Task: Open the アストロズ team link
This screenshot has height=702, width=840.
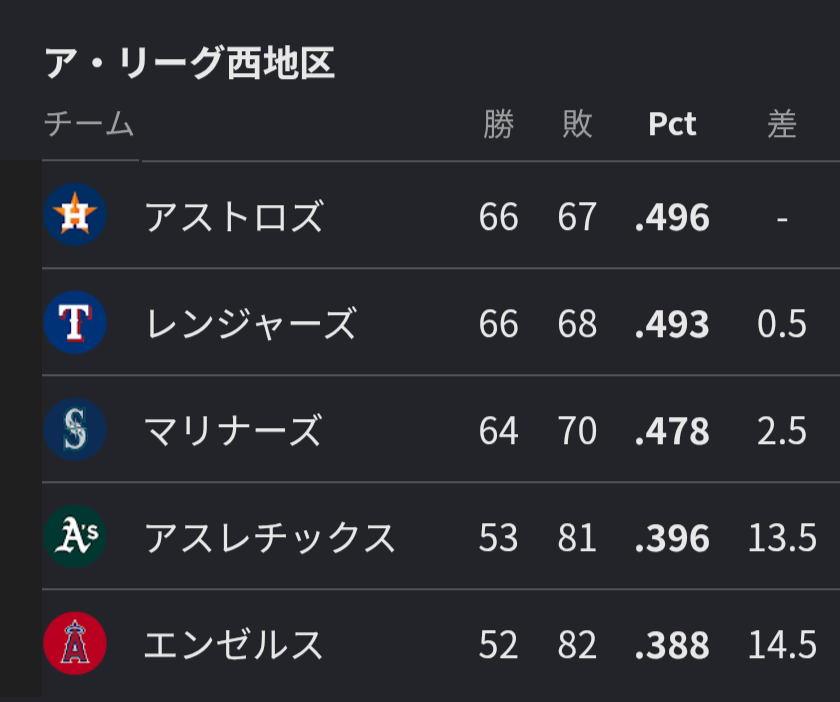Action: pos(234,216)
